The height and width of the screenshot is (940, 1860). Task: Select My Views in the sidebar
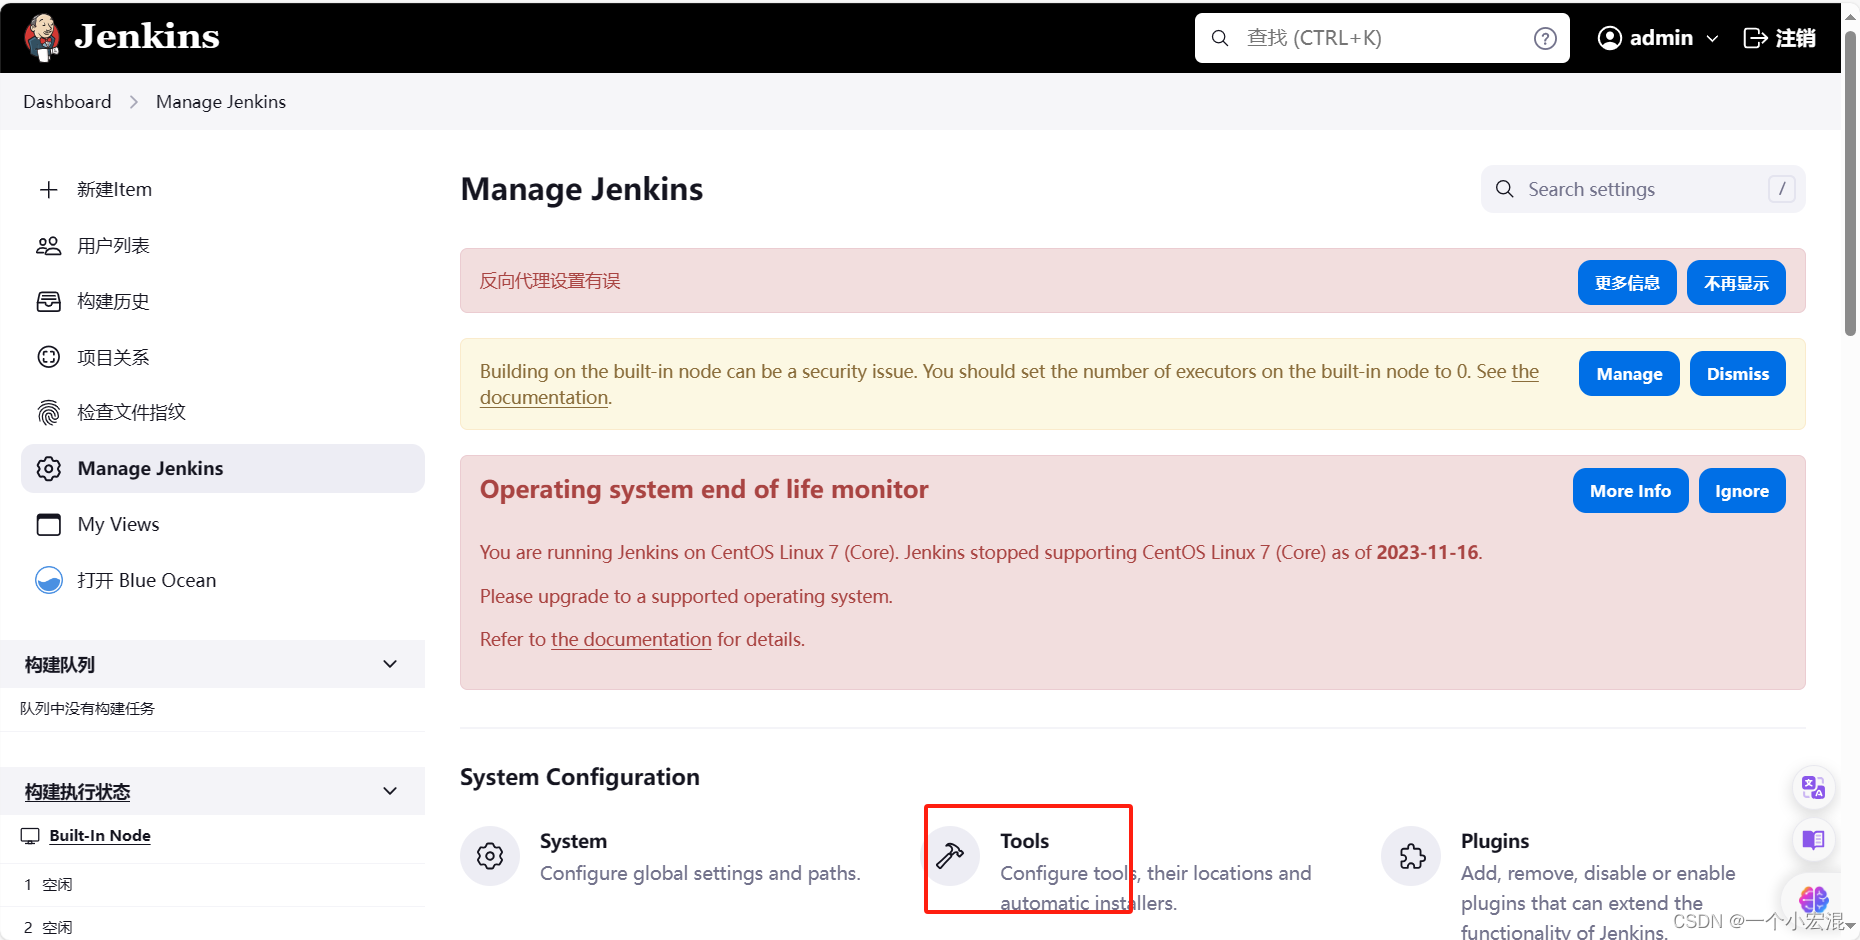[117, 524]
